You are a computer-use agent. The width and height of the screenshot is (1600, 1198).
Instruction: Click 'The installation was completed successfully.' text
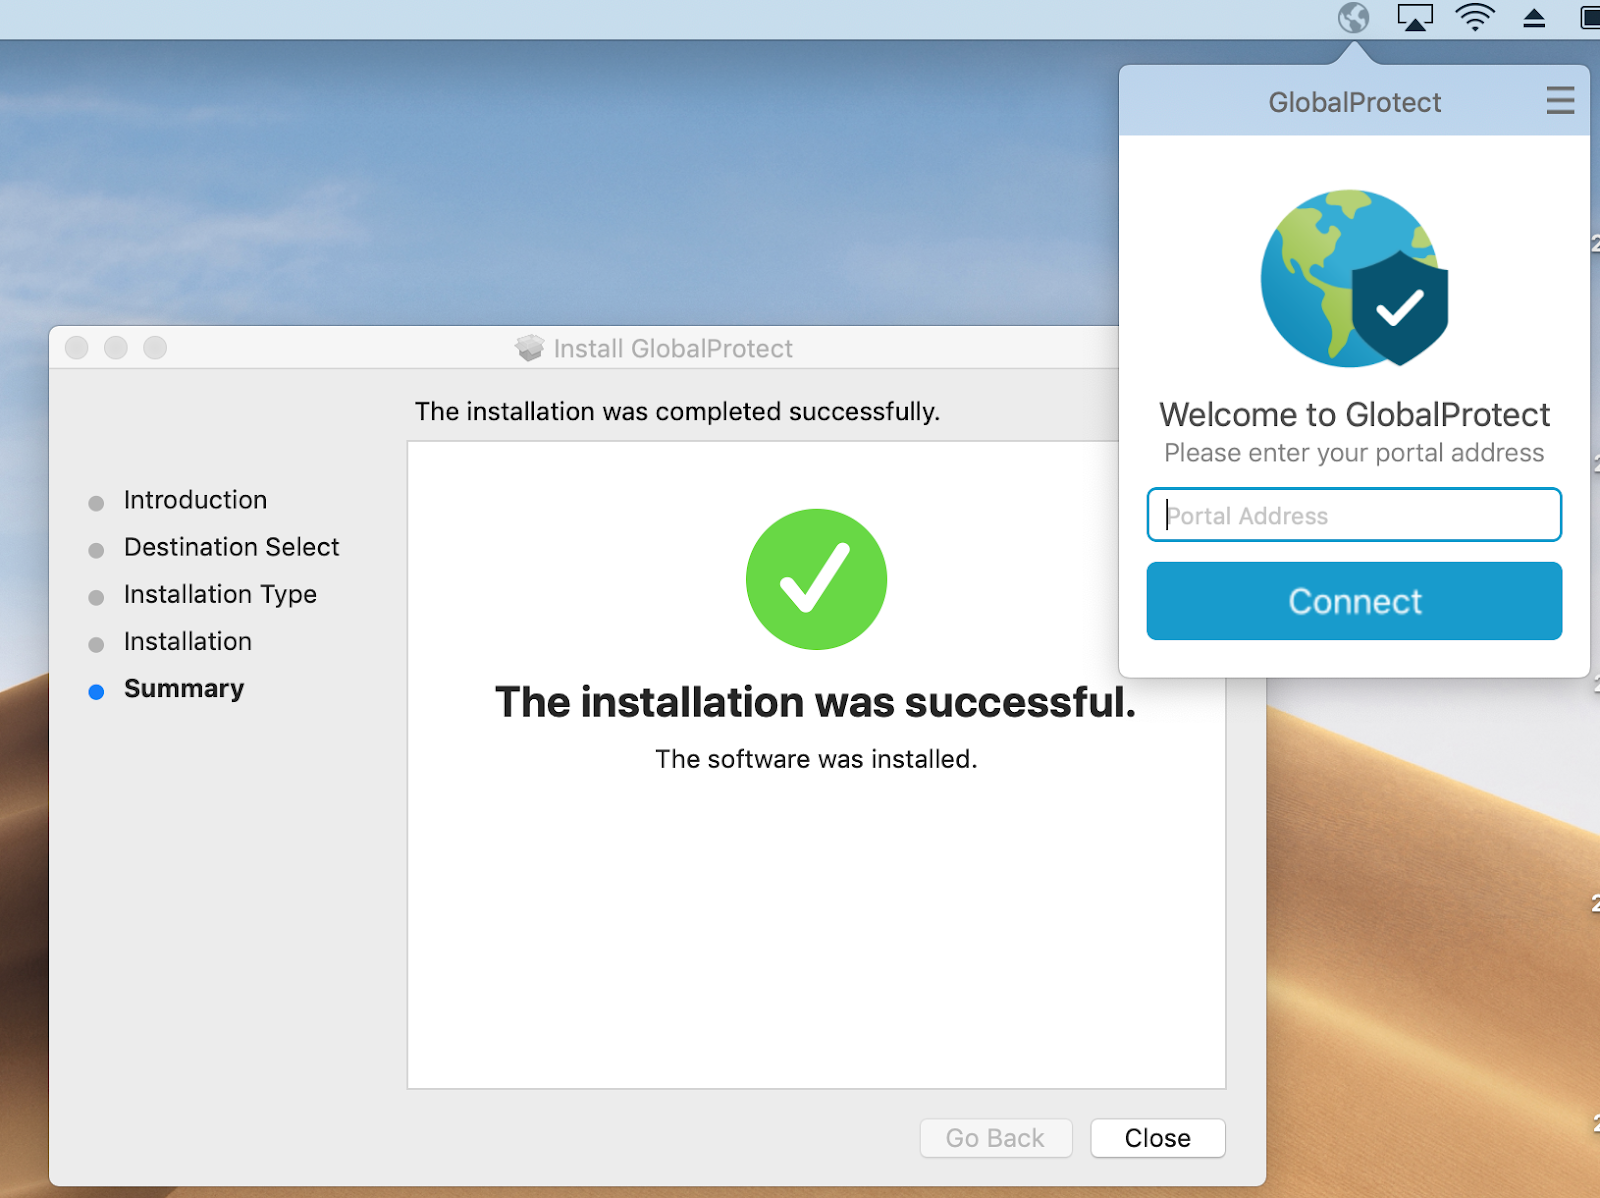(x=677, y=412)
